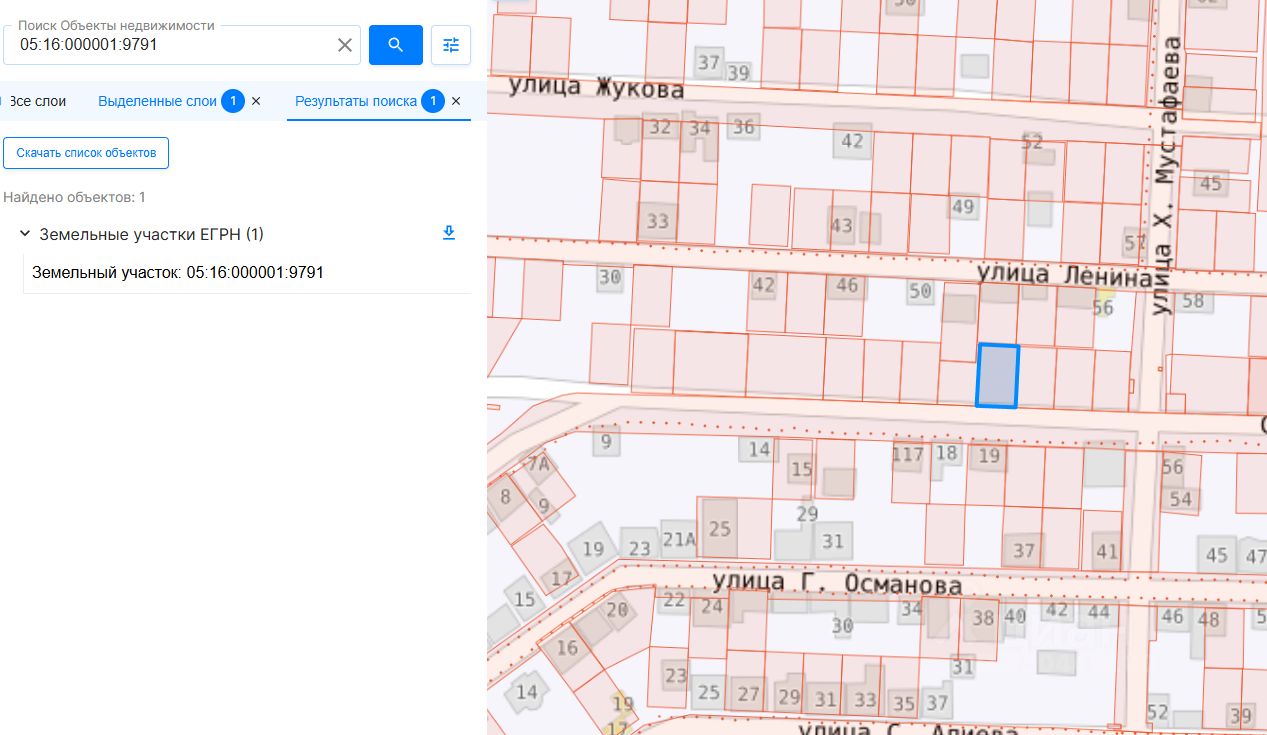
Task: Clear the cadastral number search field
Action: click(345, 45)
